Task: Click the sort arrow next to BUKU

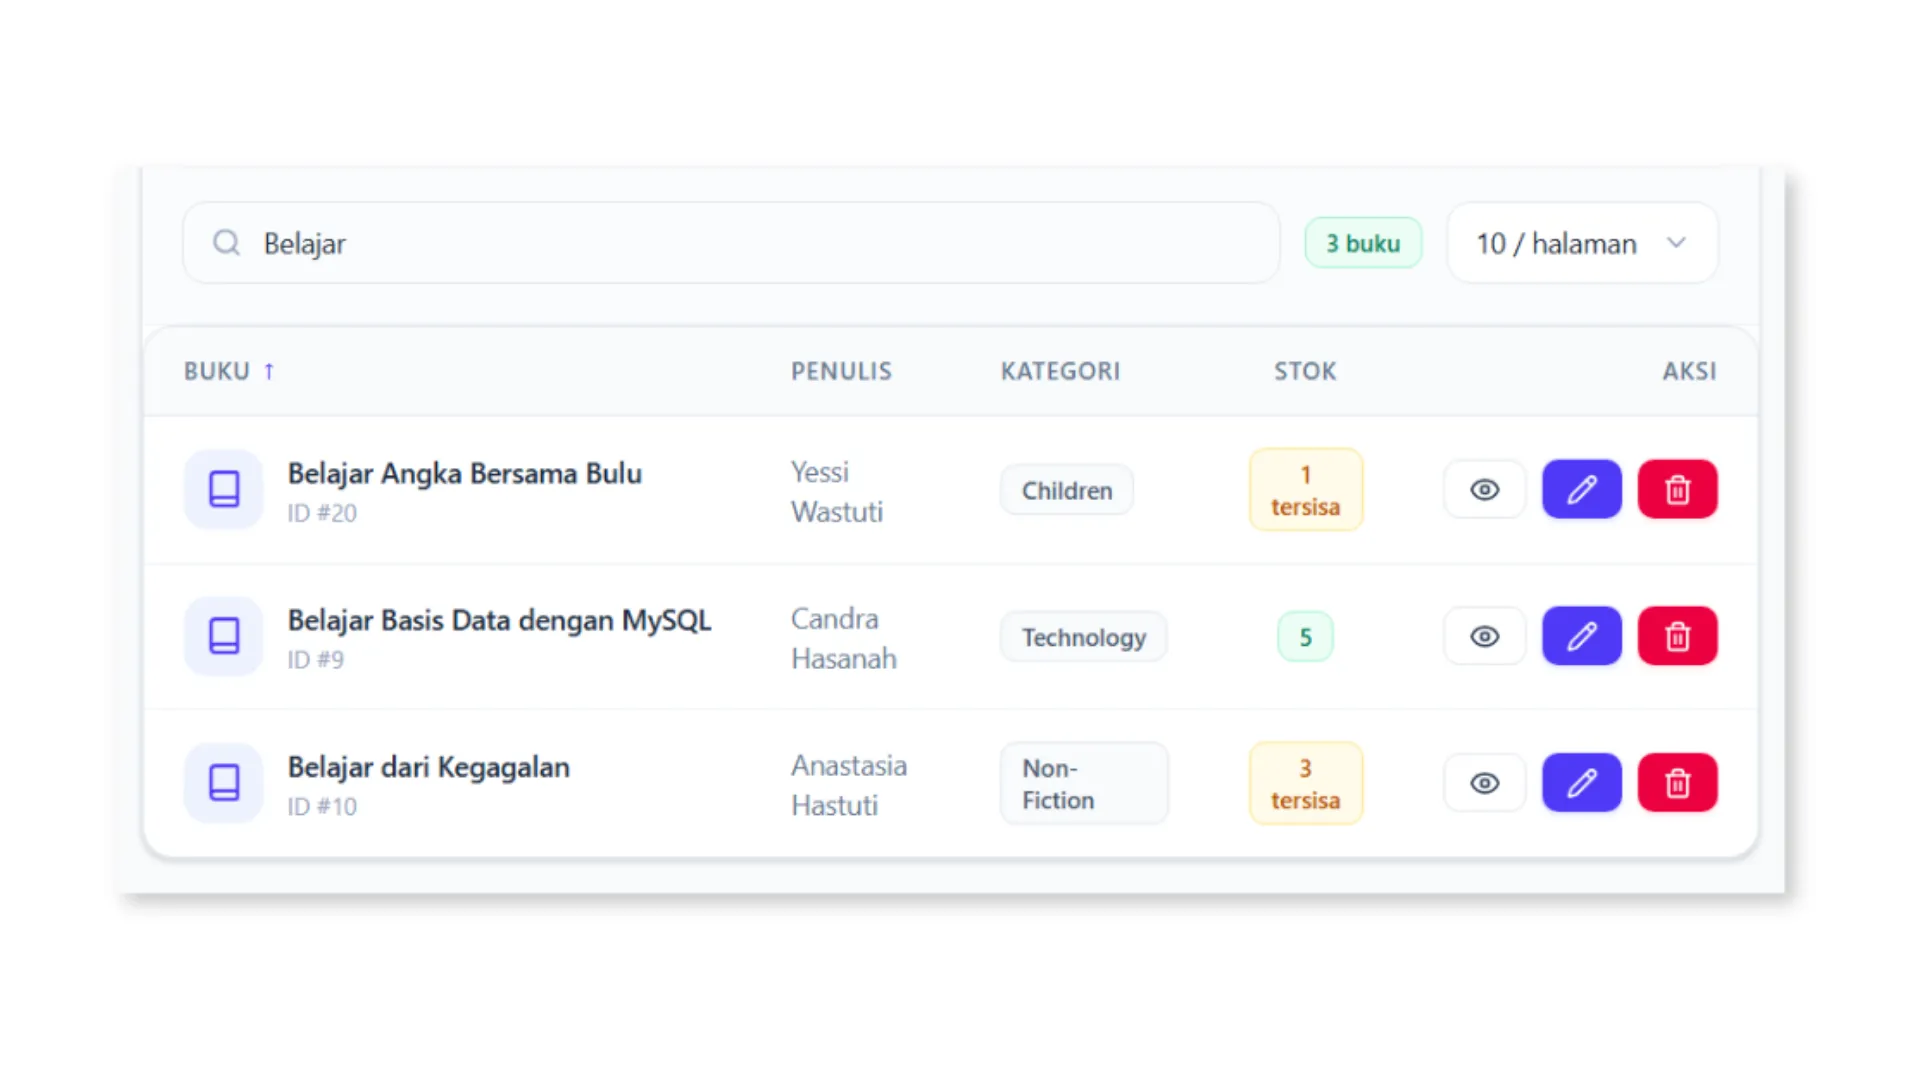Action: coord(269,371)
